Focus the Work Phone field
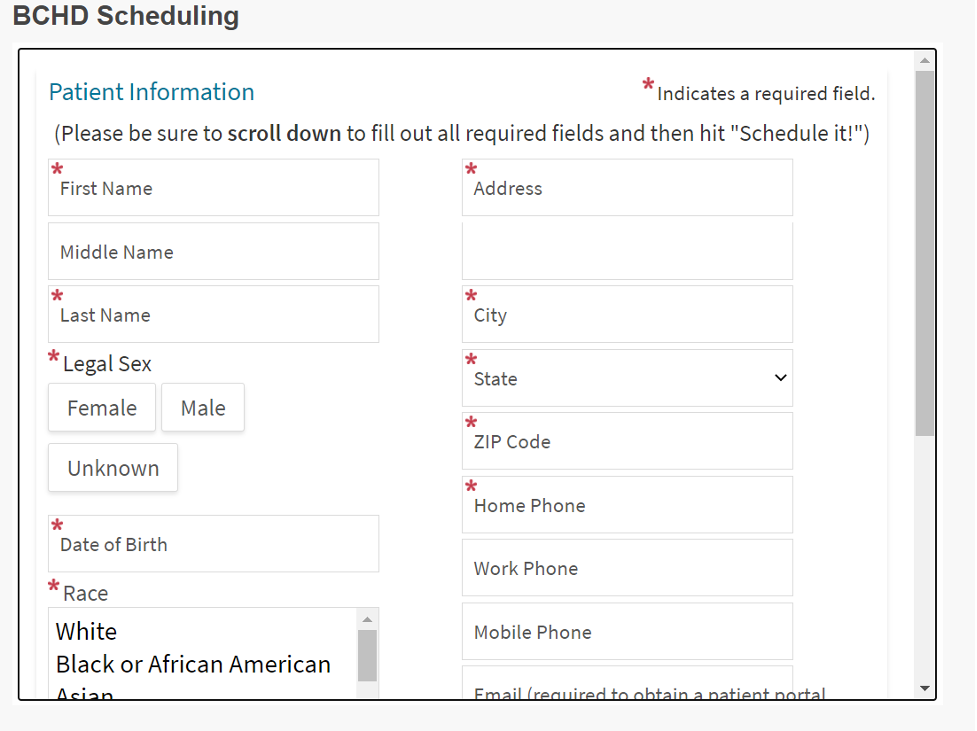This screenshot has height=731, width=977. pos(627,568)
